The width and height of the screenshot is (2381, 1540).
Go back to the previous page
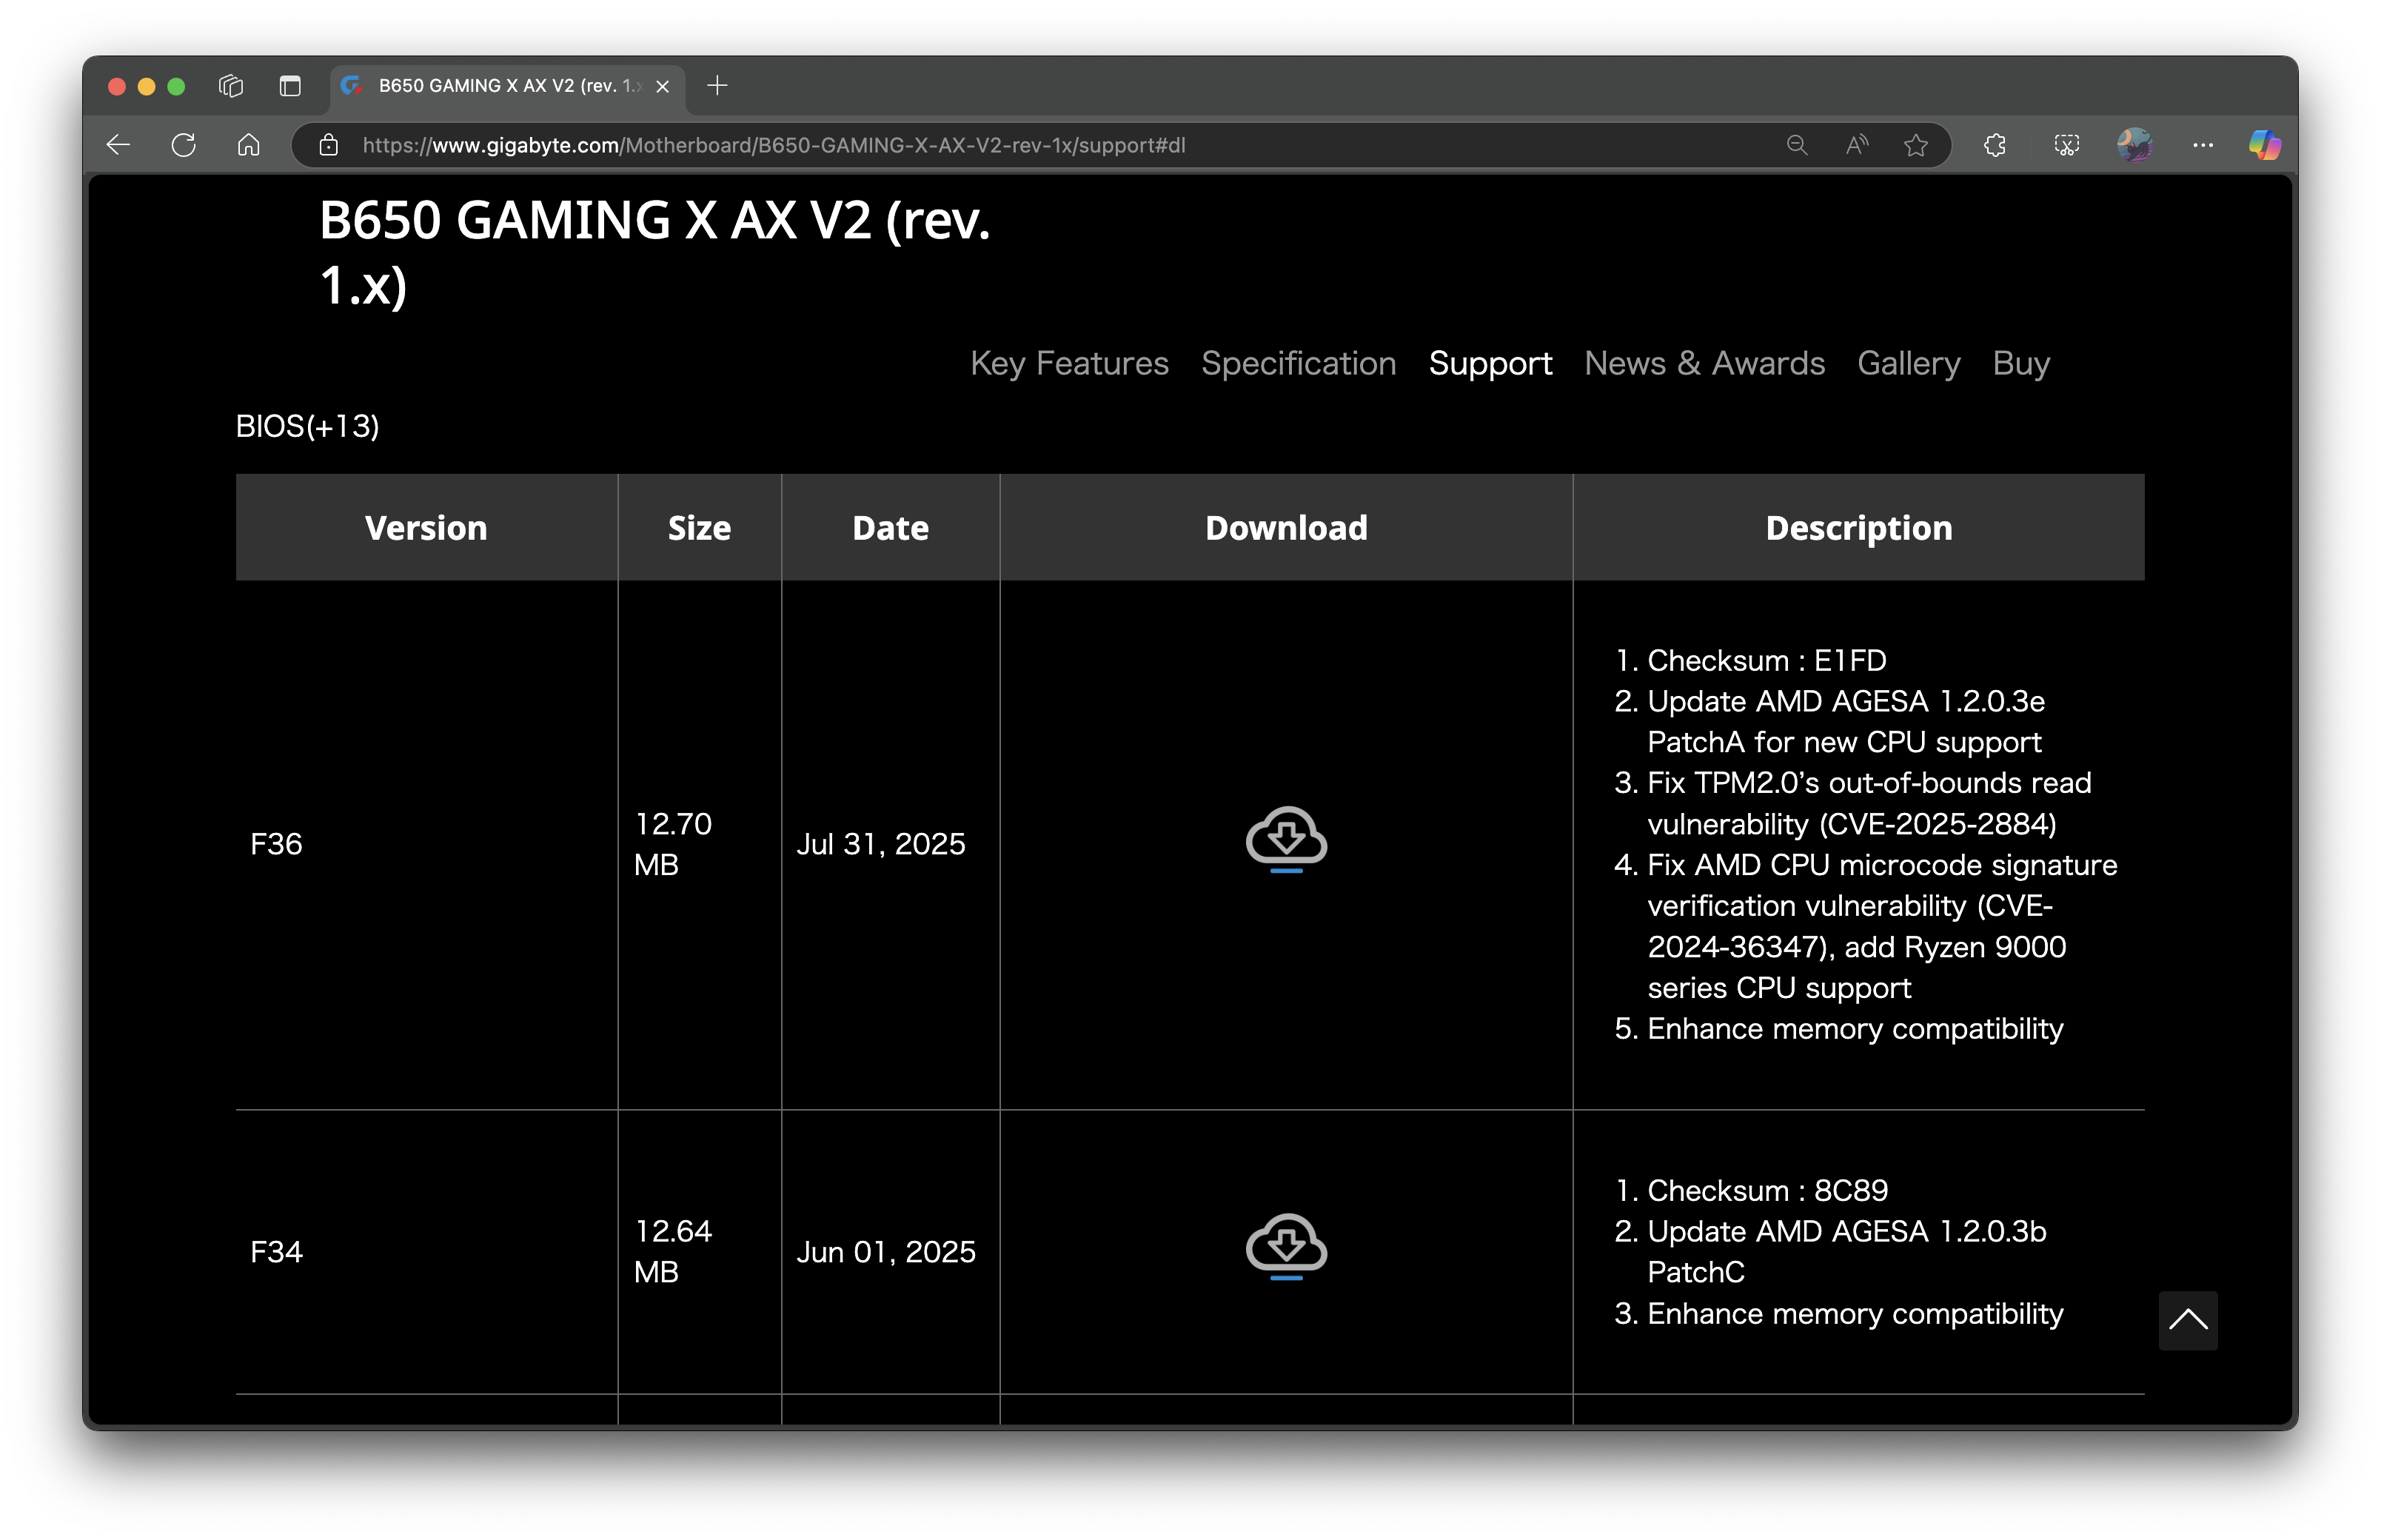pos(118,145)
